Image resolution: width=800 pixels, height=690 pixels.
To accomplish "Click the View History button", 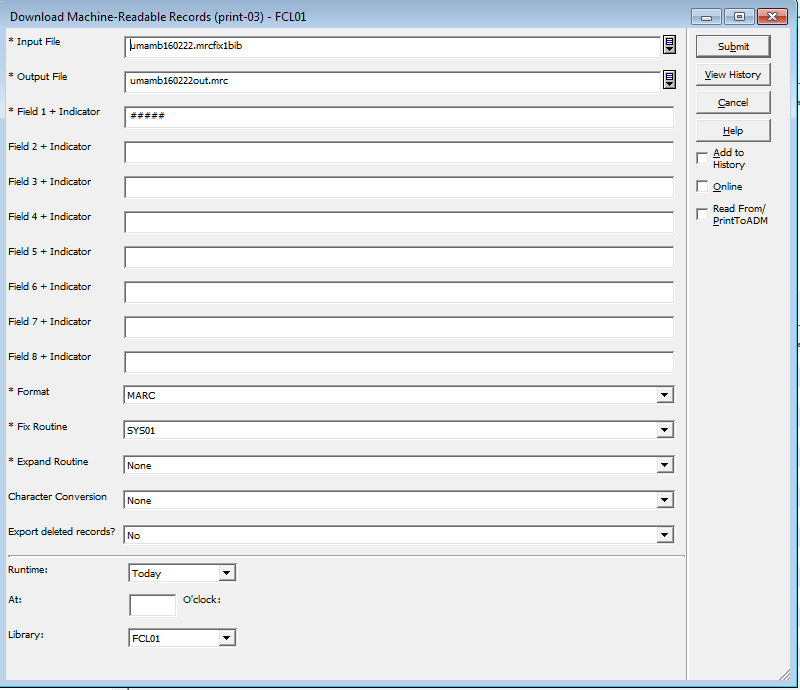I will 733,75.
